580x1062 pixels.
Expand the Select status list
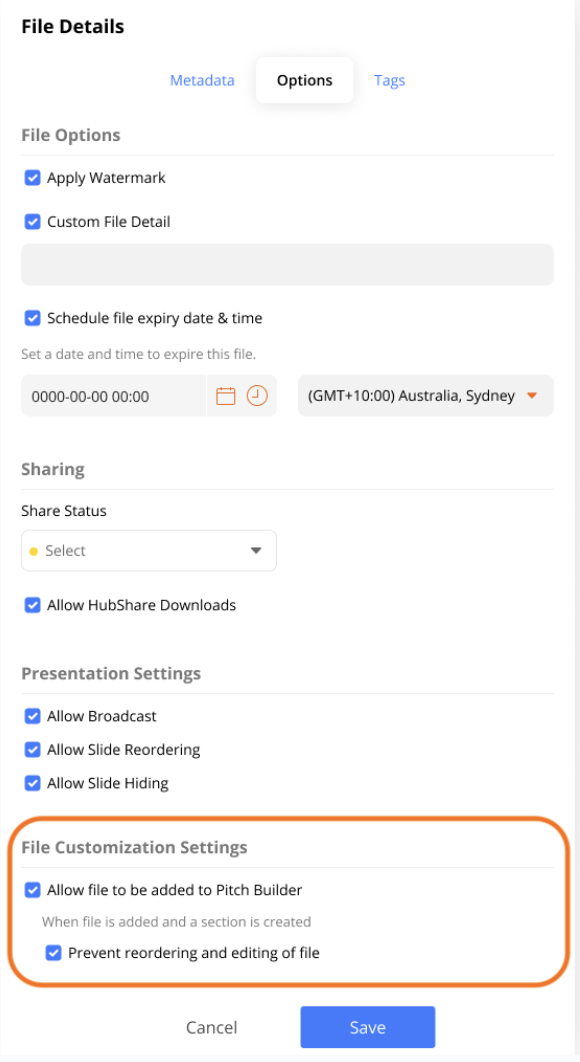257,550
